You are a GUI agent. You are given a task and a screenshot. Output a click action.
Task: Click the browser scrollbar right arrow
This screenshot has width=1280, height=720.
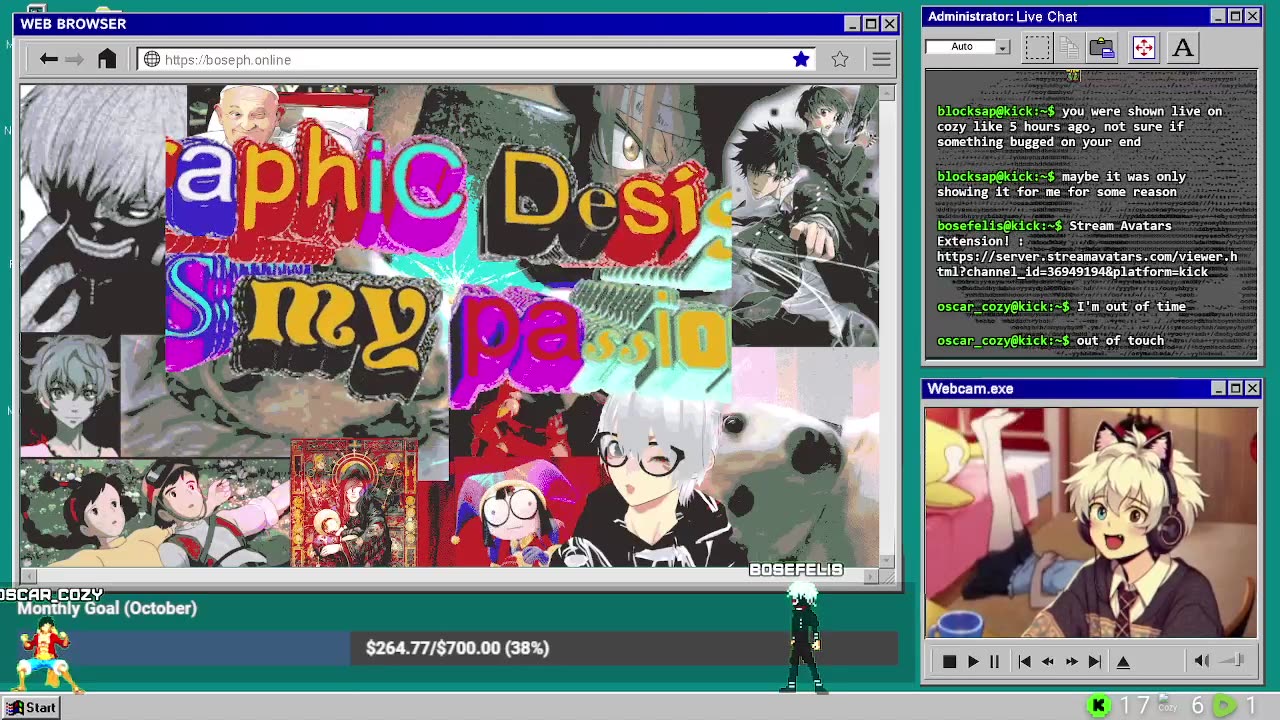[871, 577]
